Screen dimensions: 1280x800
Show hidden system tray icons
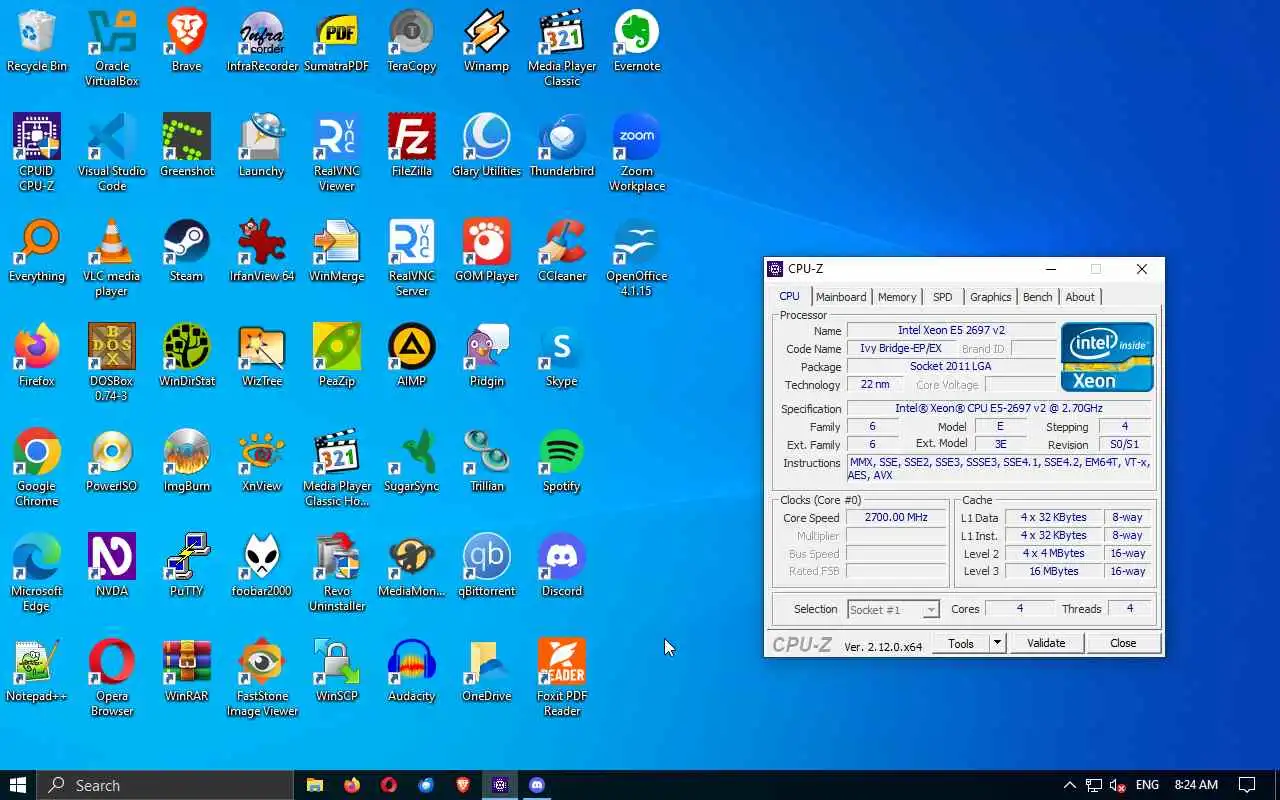click(x=1069, y=785)
